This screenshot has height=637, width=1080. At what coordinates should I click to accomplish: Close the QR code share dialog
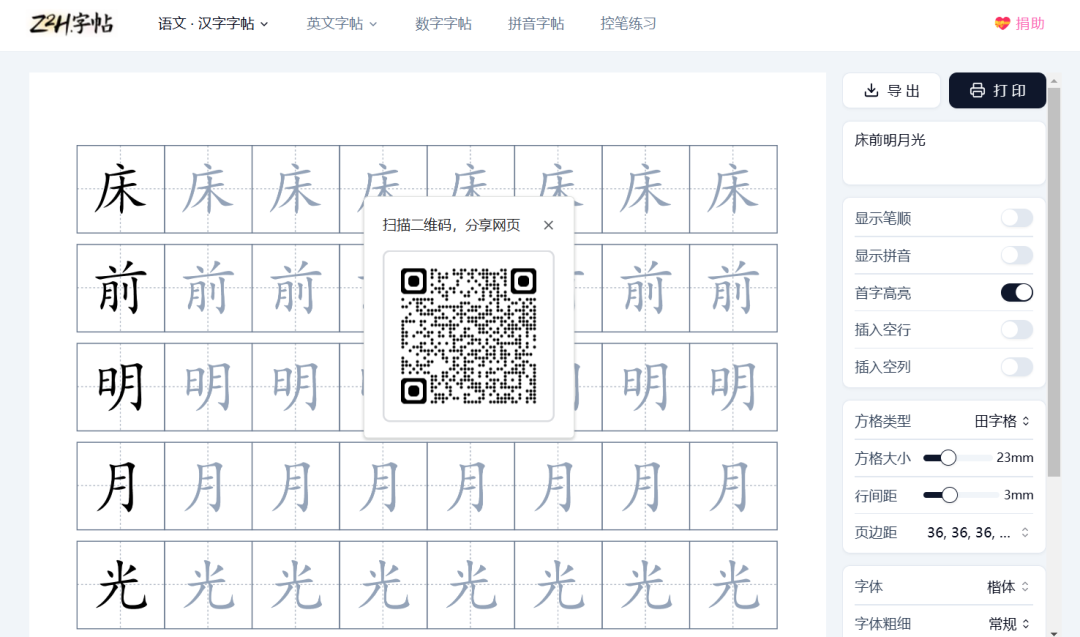(548, 225)
